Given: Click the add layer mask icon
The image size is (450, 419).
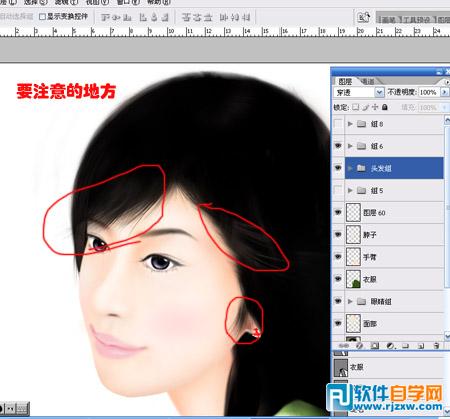Looking at the screenshot, I should [375, 346].
